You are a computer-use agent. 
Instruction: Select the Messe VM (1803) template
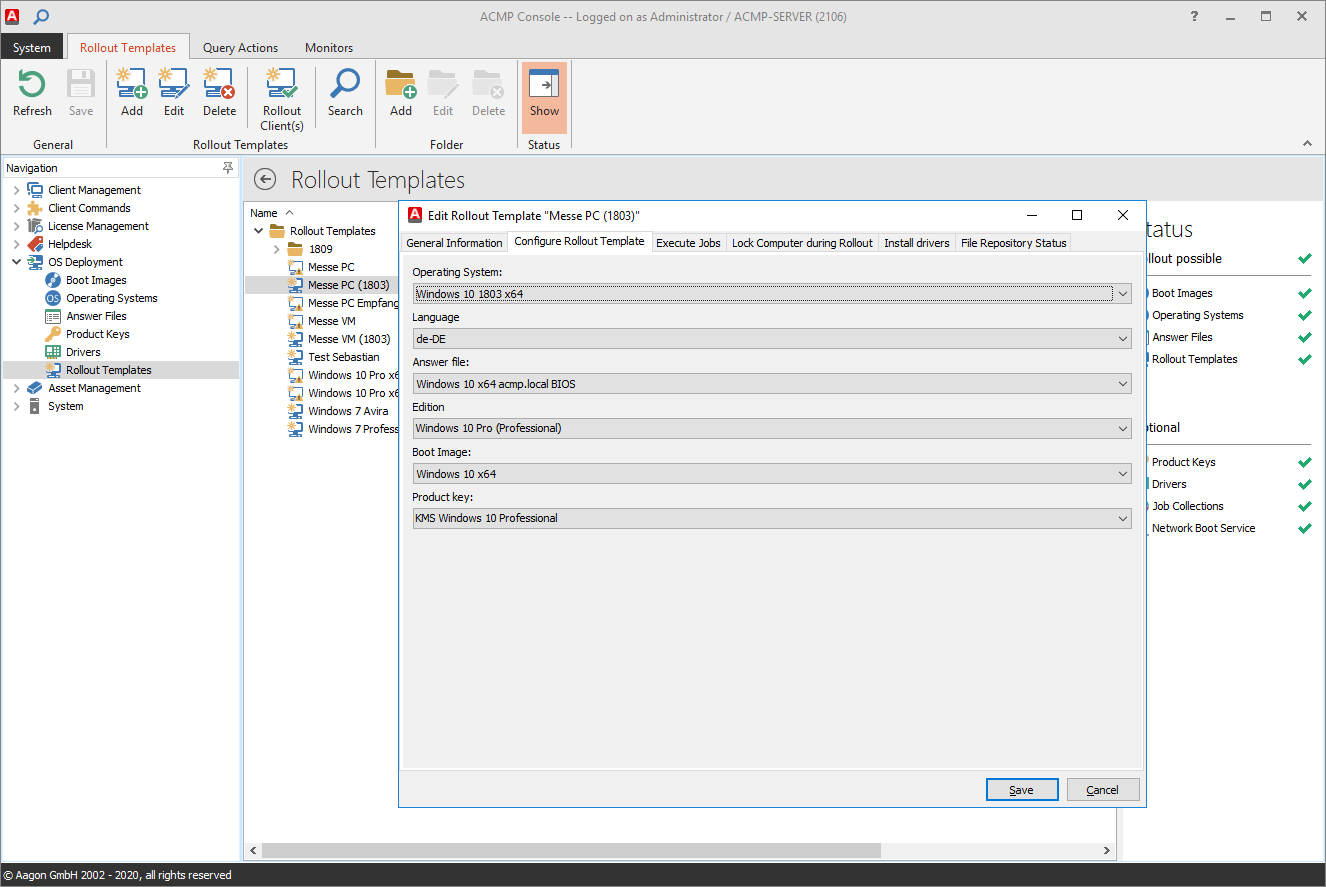coord(349,339)
